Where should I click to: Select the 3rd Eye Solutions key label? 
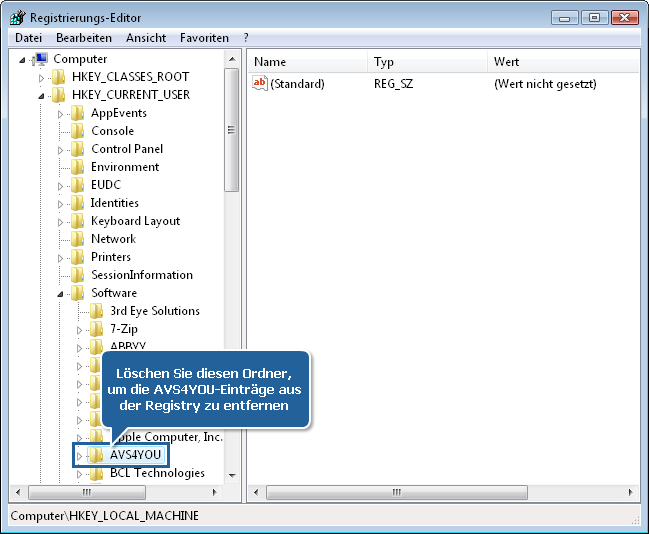[x=155, y=311]
